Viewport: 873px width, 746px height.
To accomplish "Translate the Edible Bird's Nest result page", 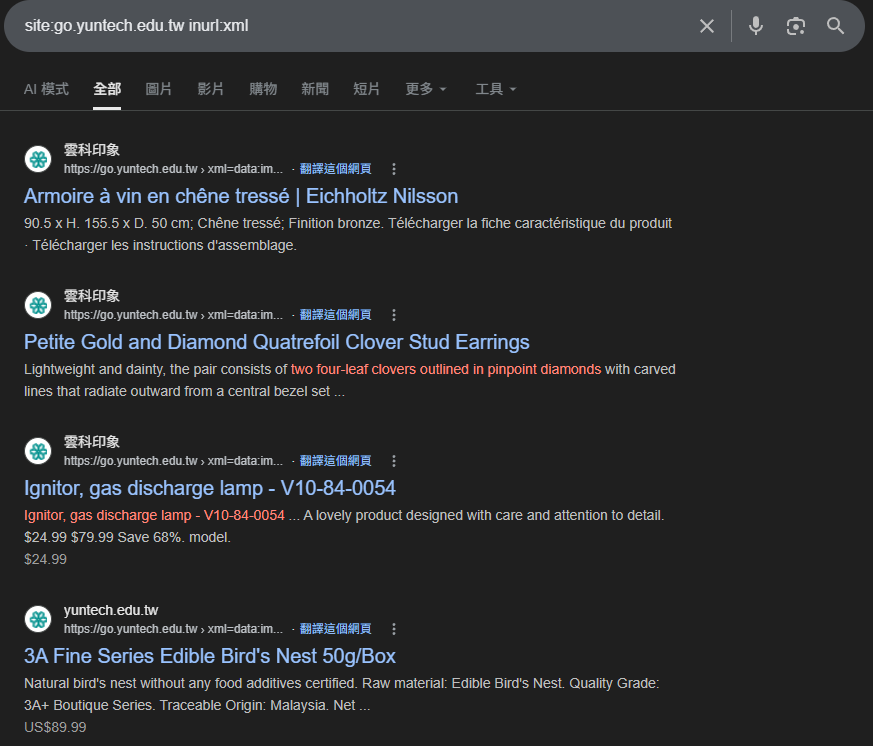I will click(x=336, y=629).
